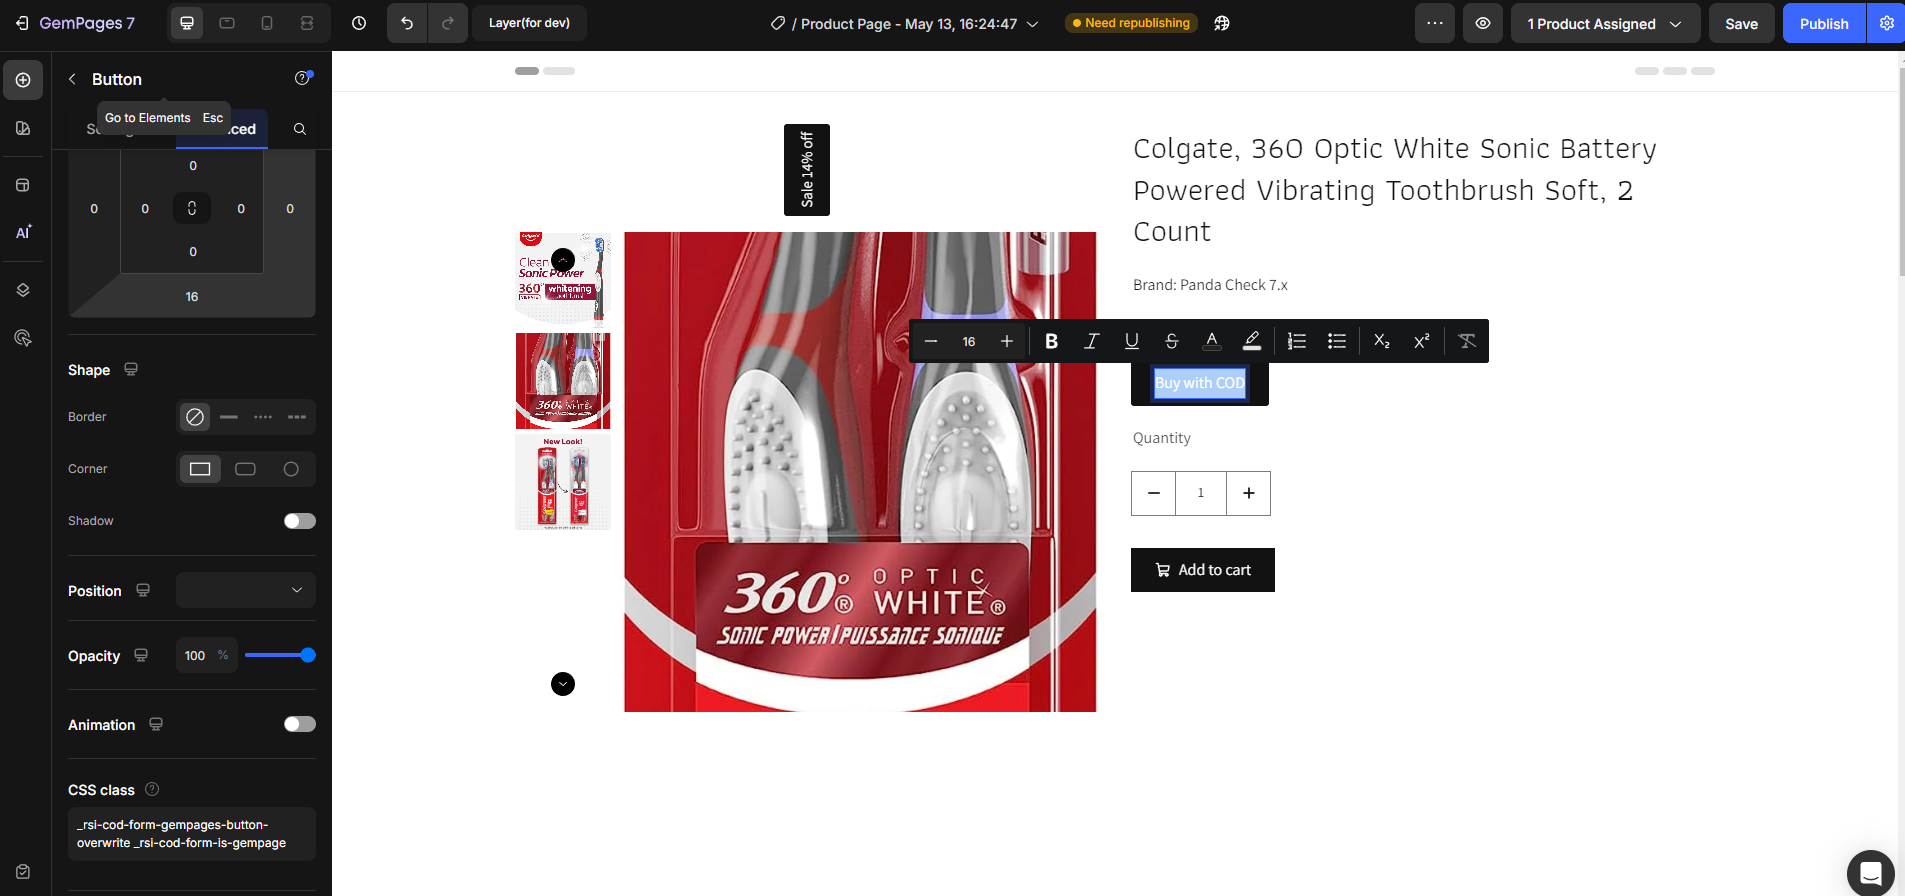
Task: Undo the last action
Action: click(x=407, y=23)
